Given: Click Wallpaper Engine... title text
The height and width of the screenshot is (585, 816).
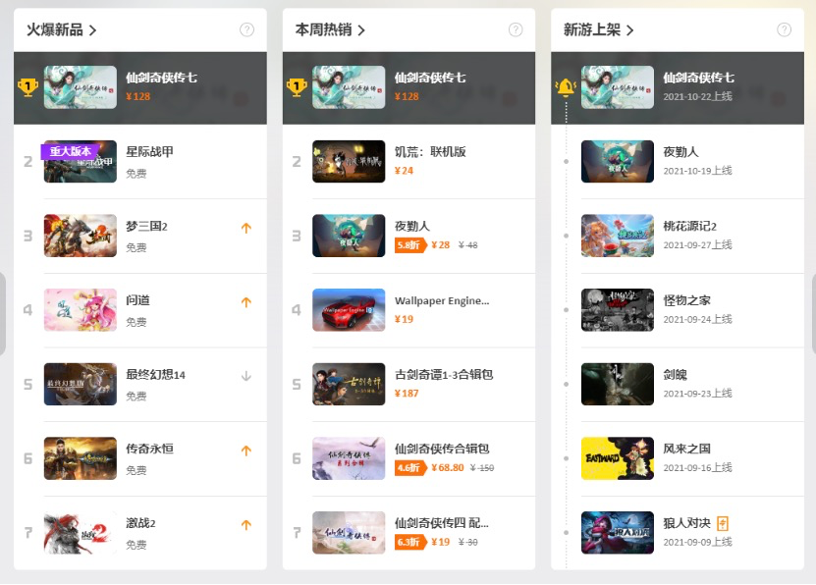Looking at the screenshot, I should 442,301.
